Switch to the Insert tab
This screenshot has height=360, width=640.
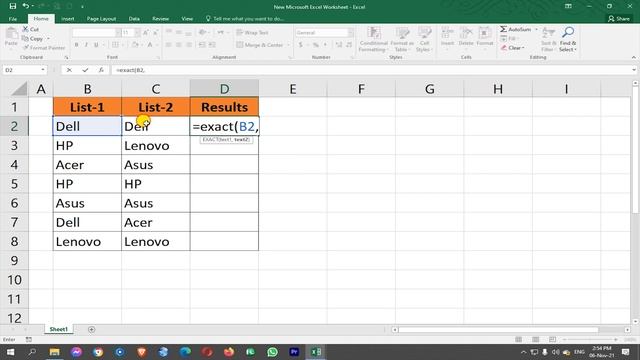click(68, 19)
